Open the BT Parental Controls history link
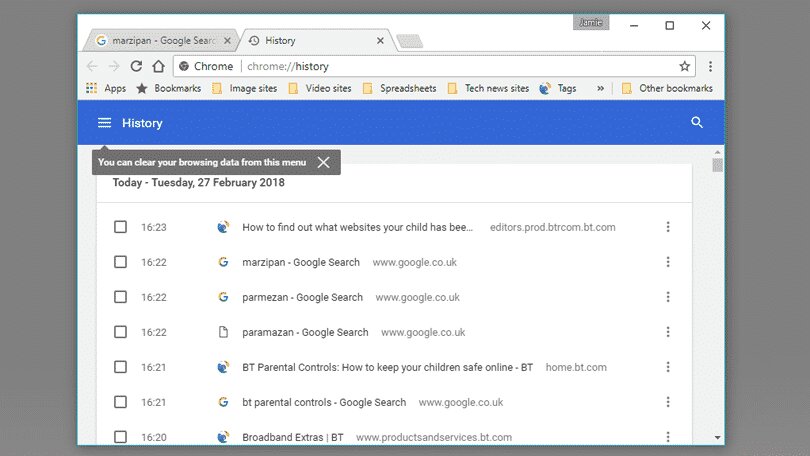The width and height of the screenshot is (810, 456). point(387,367)
